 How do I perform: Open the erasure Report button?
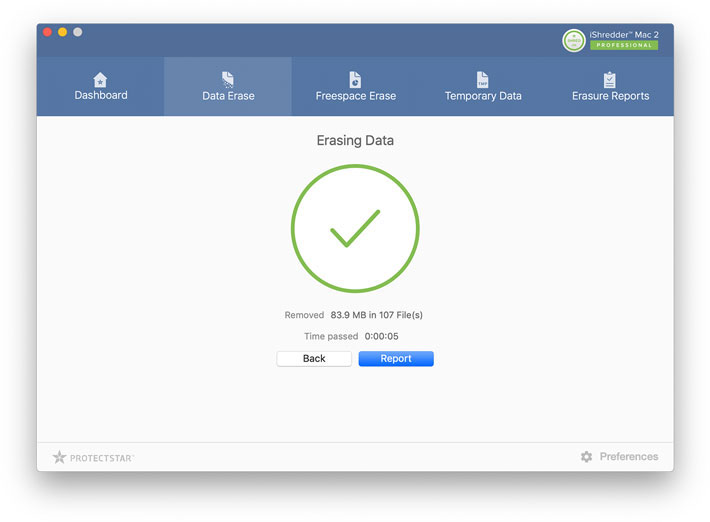(396, 359)
